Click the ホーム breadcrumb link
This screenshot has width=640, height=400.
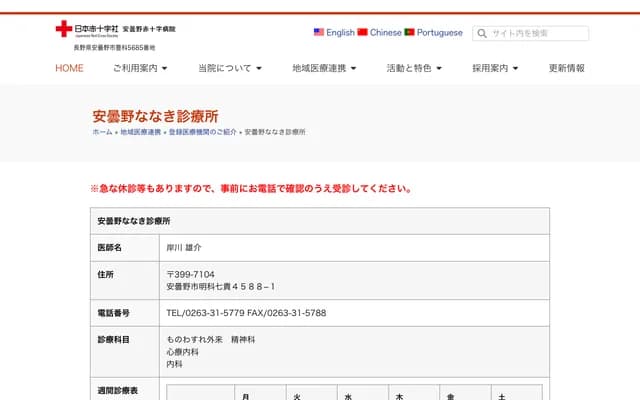pyautogui.click(x=102, y=132)
